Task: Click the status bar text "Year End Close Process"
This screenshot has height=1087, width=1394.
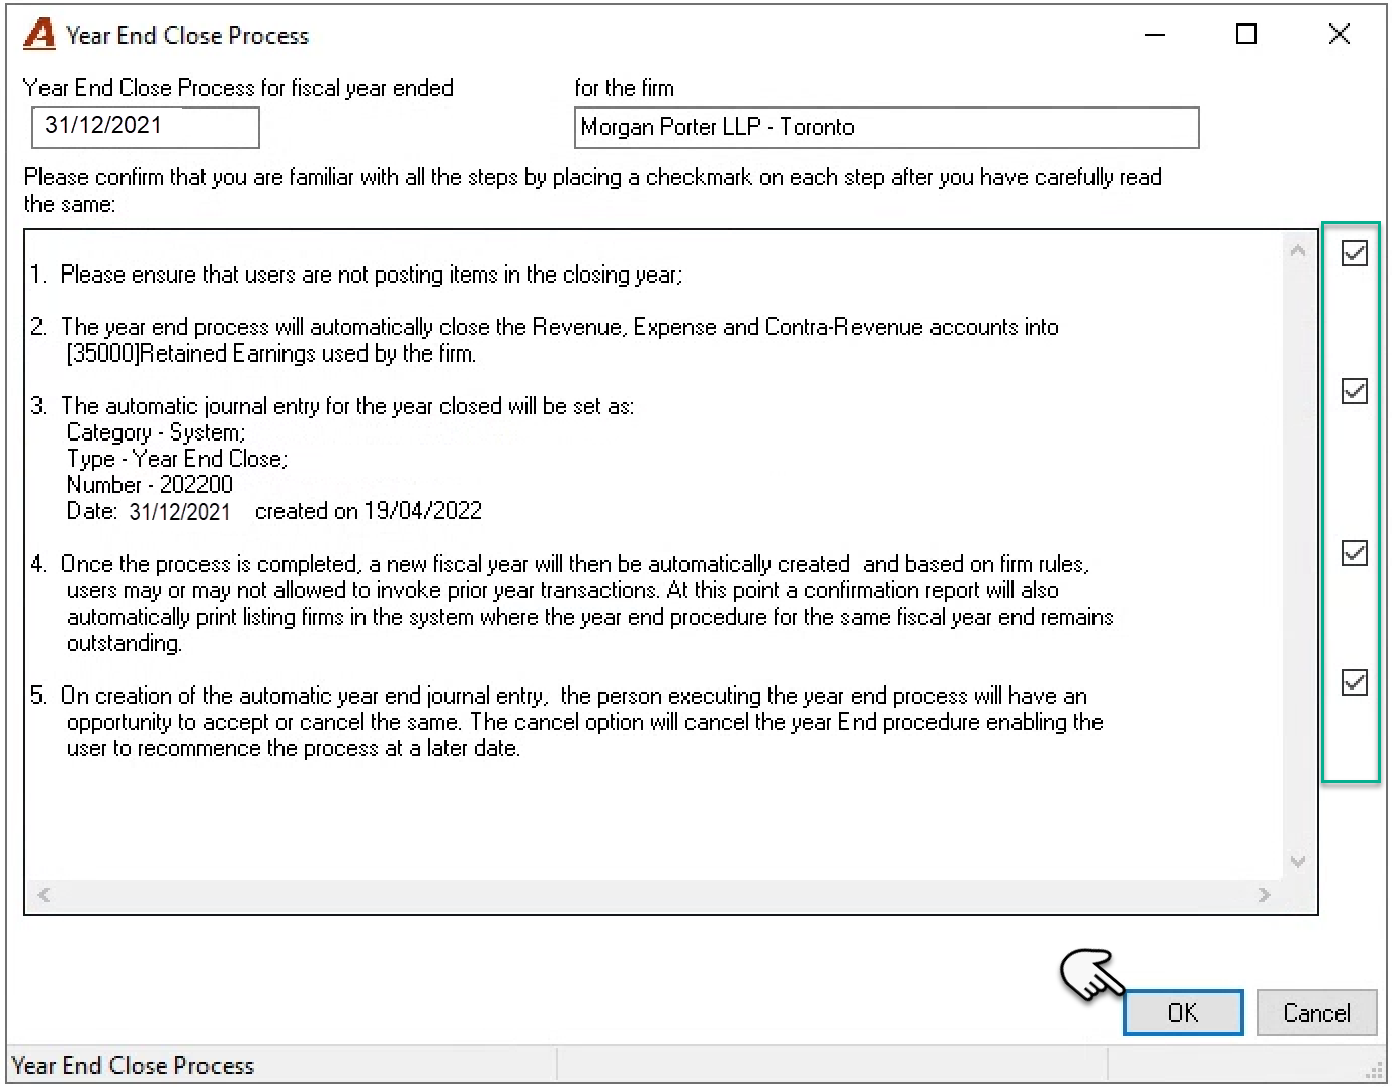Action: pos(133,1066)
